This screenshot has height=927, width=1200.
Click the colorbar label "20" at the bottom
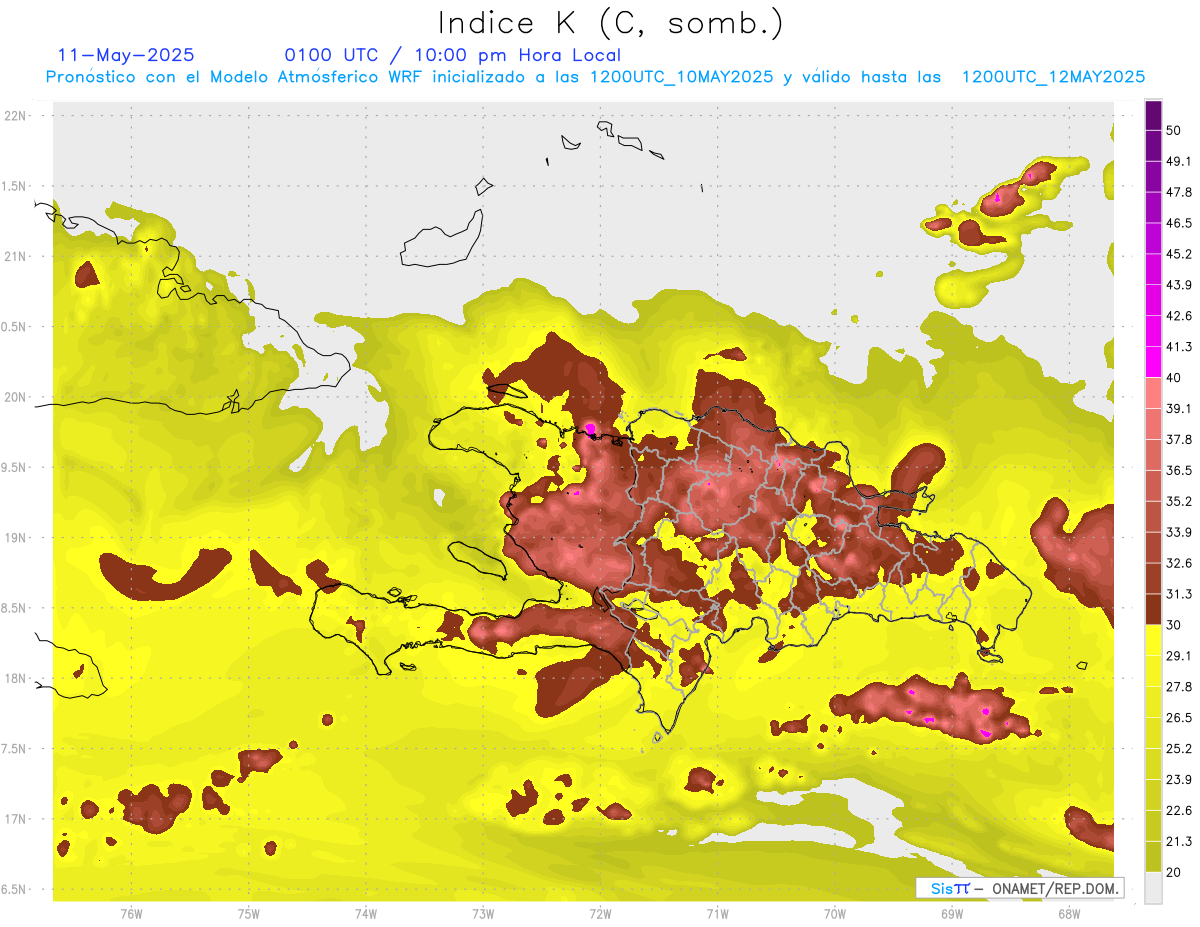point(1175,872)
